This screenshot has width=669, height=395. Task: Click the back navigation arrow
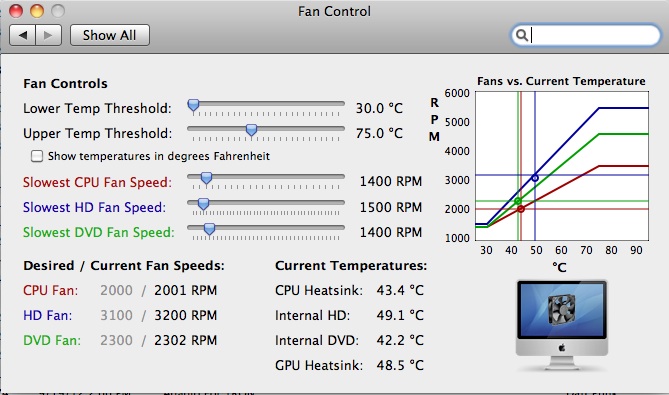tap(23, 35)
